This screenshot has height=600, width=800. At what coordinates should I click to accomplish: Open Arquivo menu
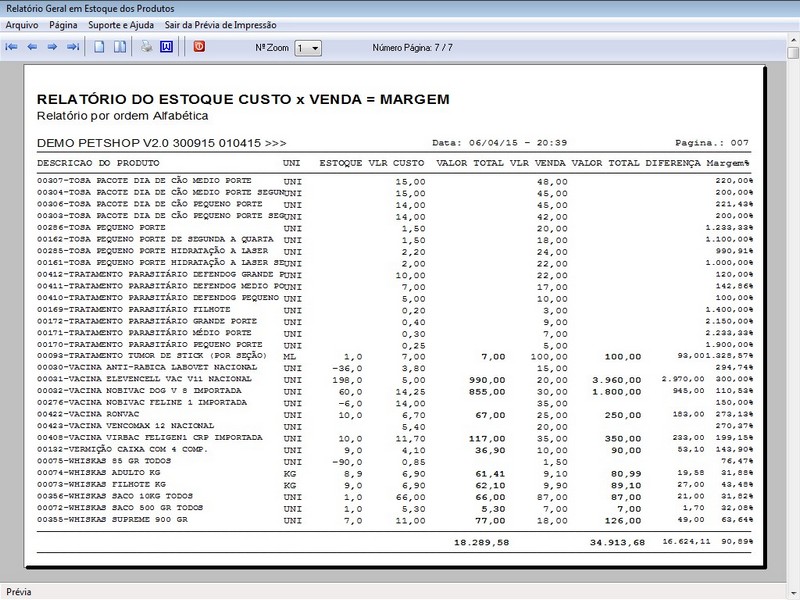coord(22,25)
